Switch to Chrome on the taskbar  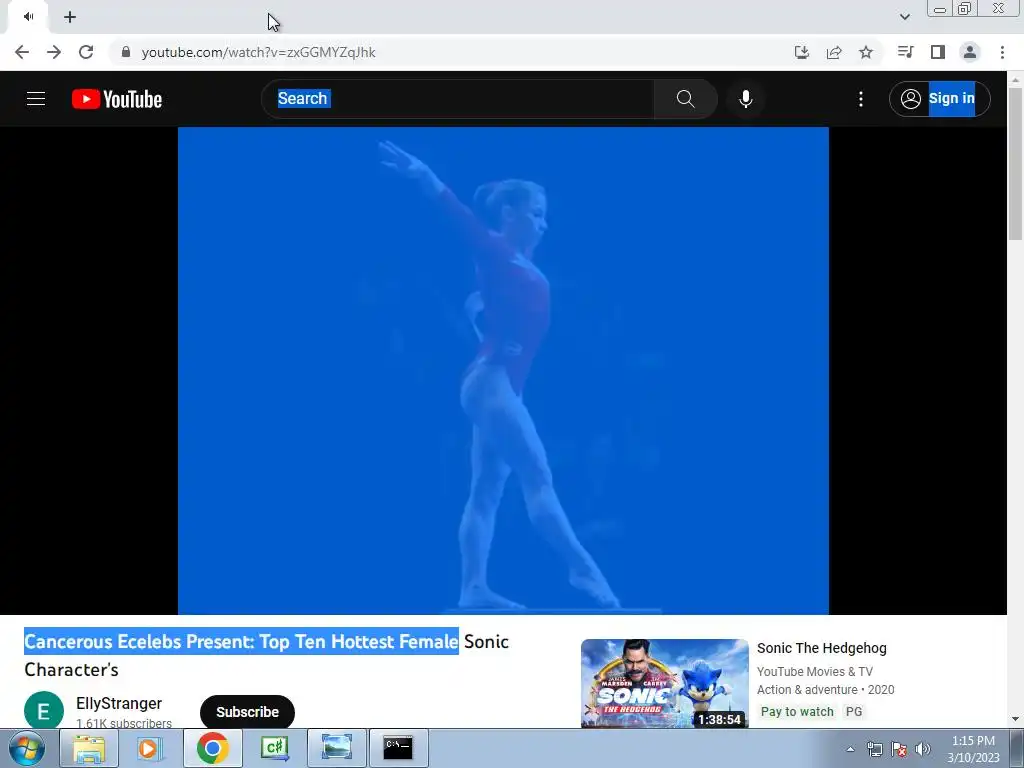[x=212, y=748]
